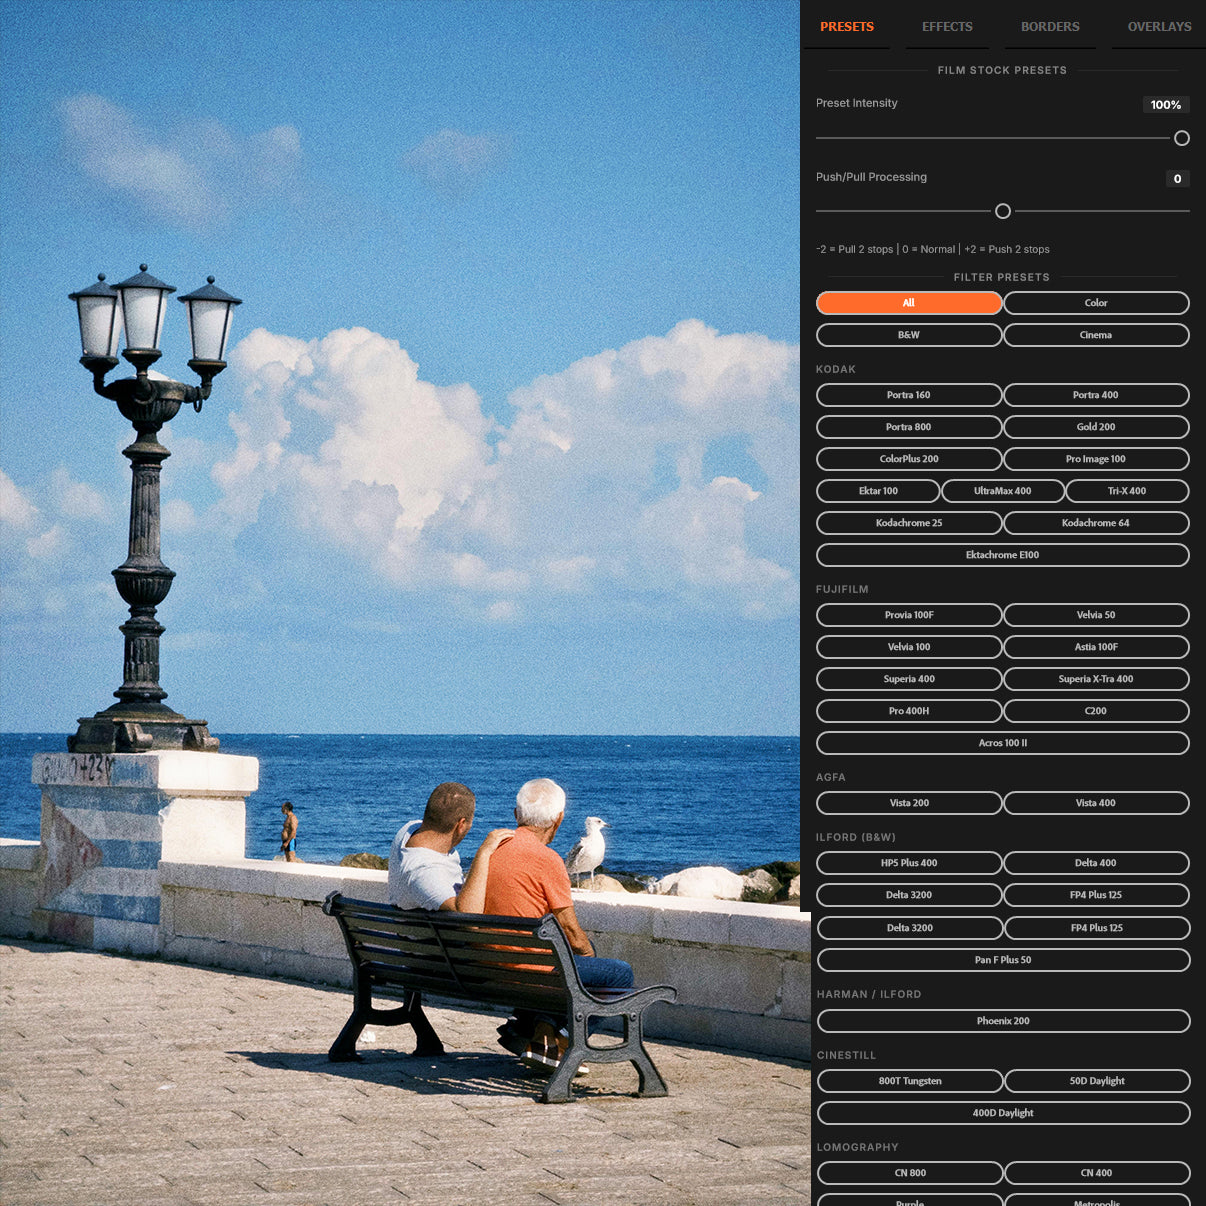Select the Agfa Vista 200 preset

click(x=908, y=802)
